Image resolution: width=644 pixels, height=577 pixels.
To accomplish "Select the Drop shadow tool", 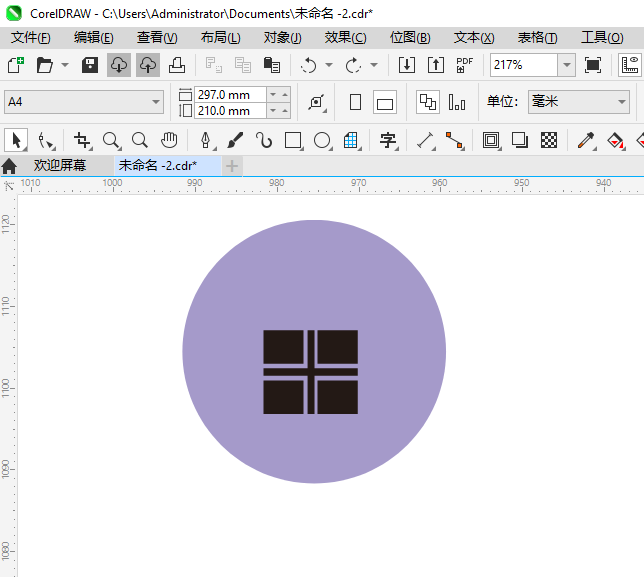I will point(520,140).
